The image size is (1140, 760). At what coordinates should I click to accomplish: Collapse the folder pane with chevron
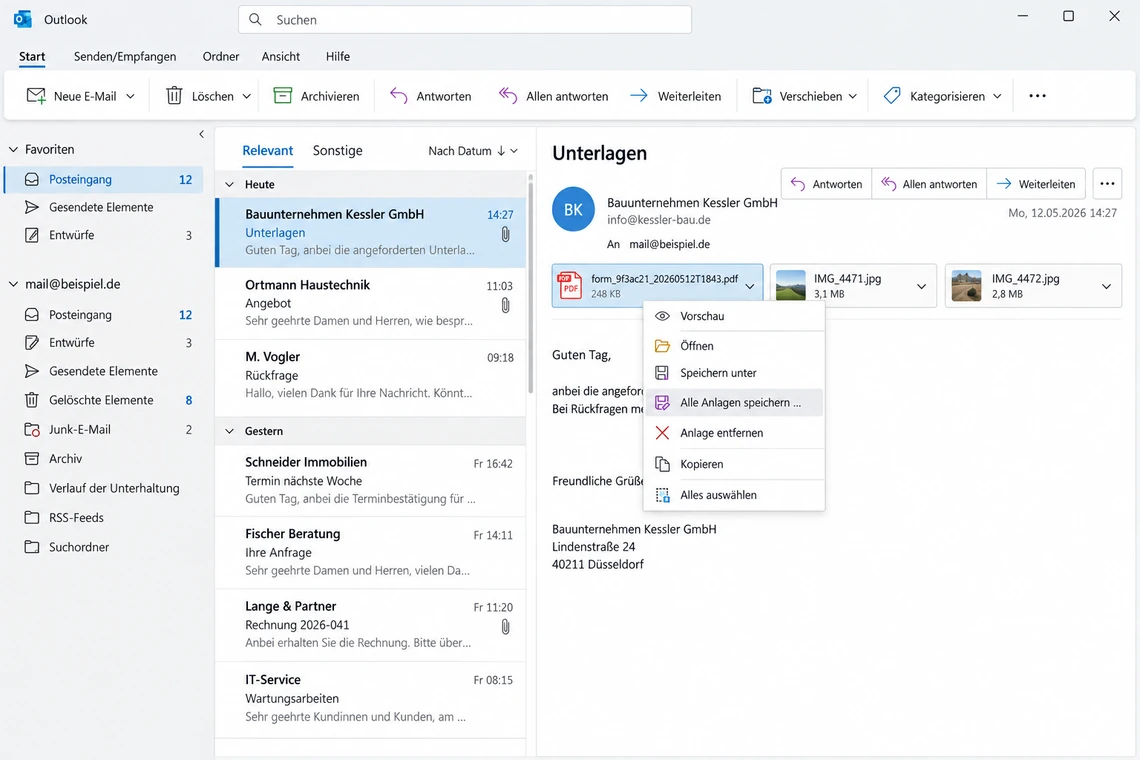[x=201, y=134]
